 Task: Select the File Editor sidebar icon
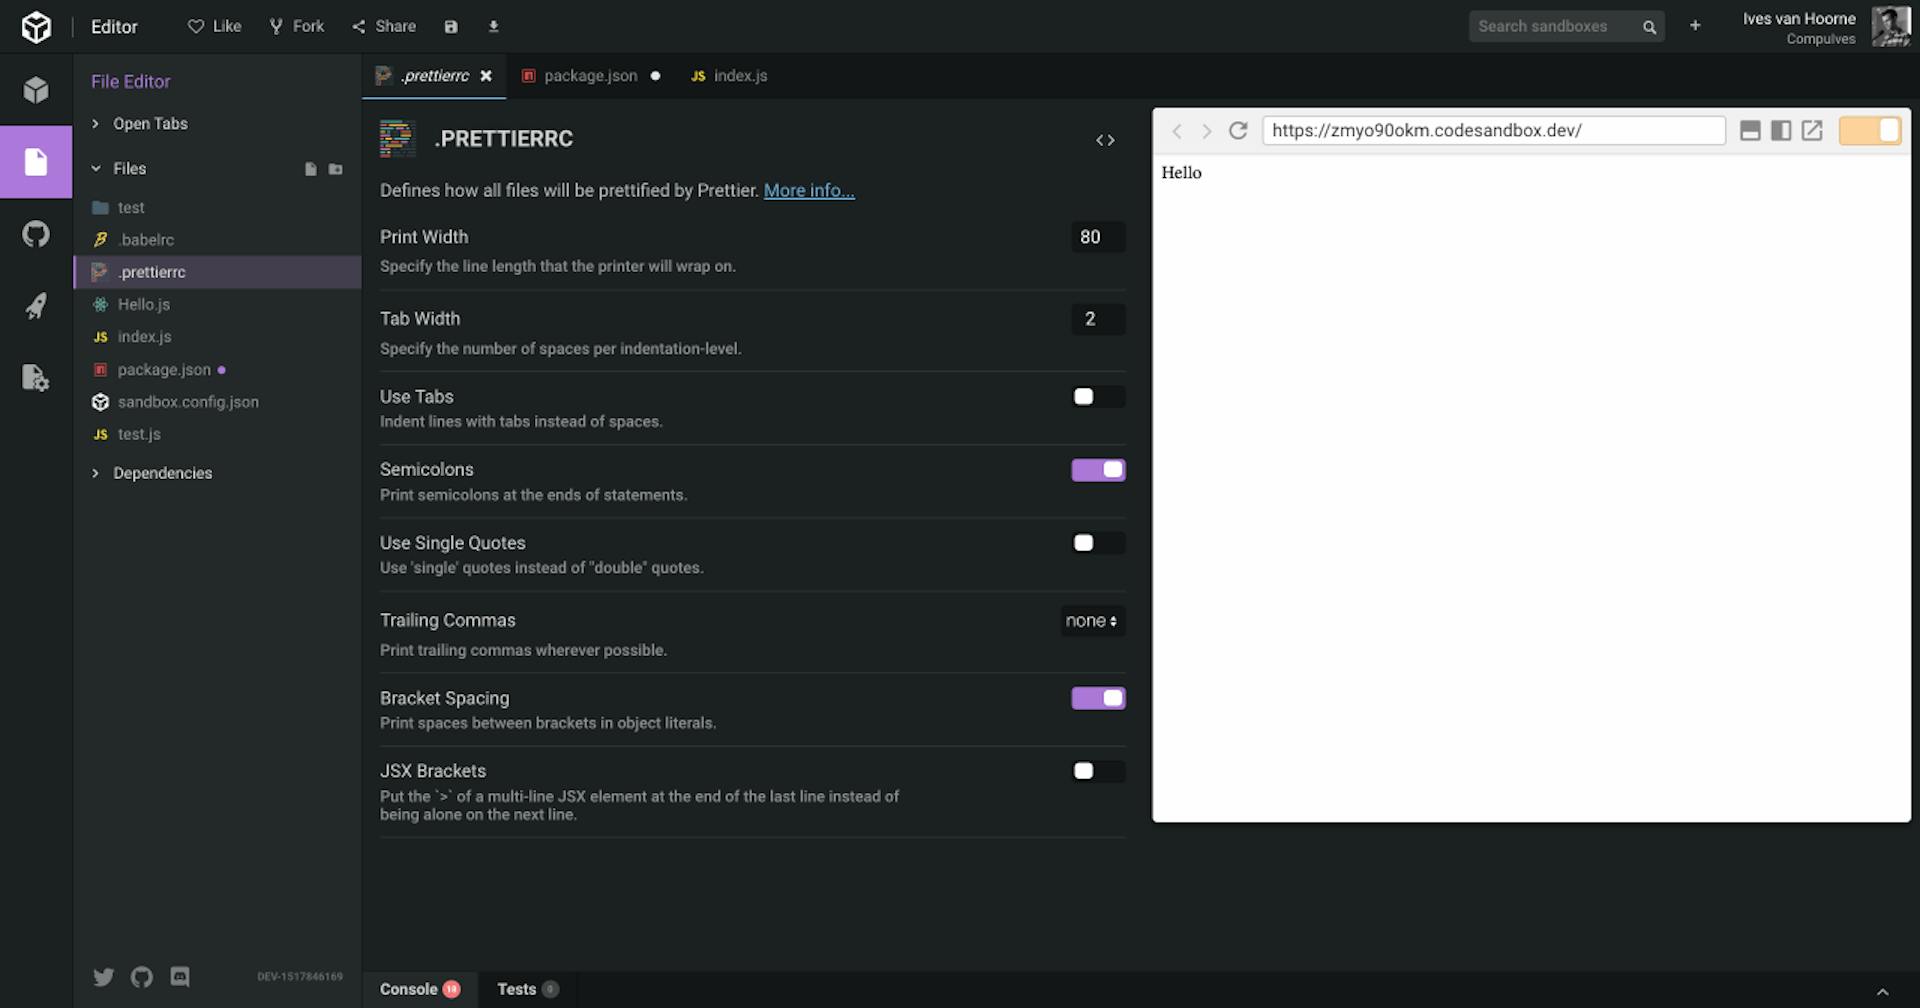36,161
